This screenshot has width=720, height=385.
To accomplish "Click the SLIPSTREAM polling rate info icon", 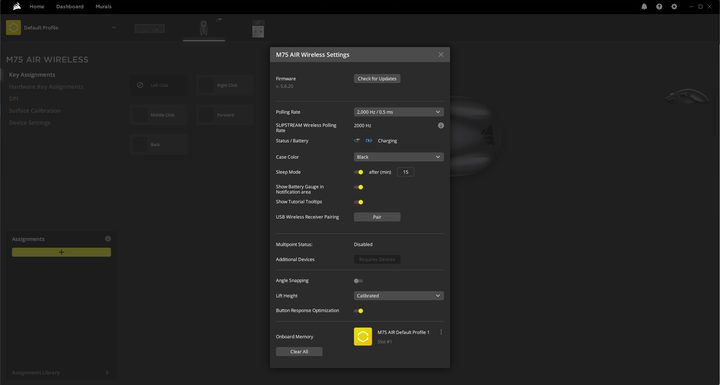I will [x=441, y=125].
